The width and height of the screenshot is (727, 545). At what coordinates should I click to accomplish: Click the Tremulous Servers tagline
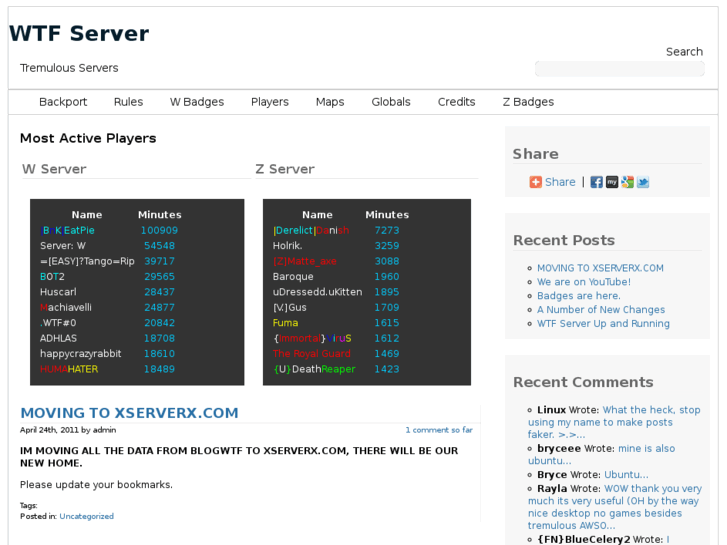69,68
